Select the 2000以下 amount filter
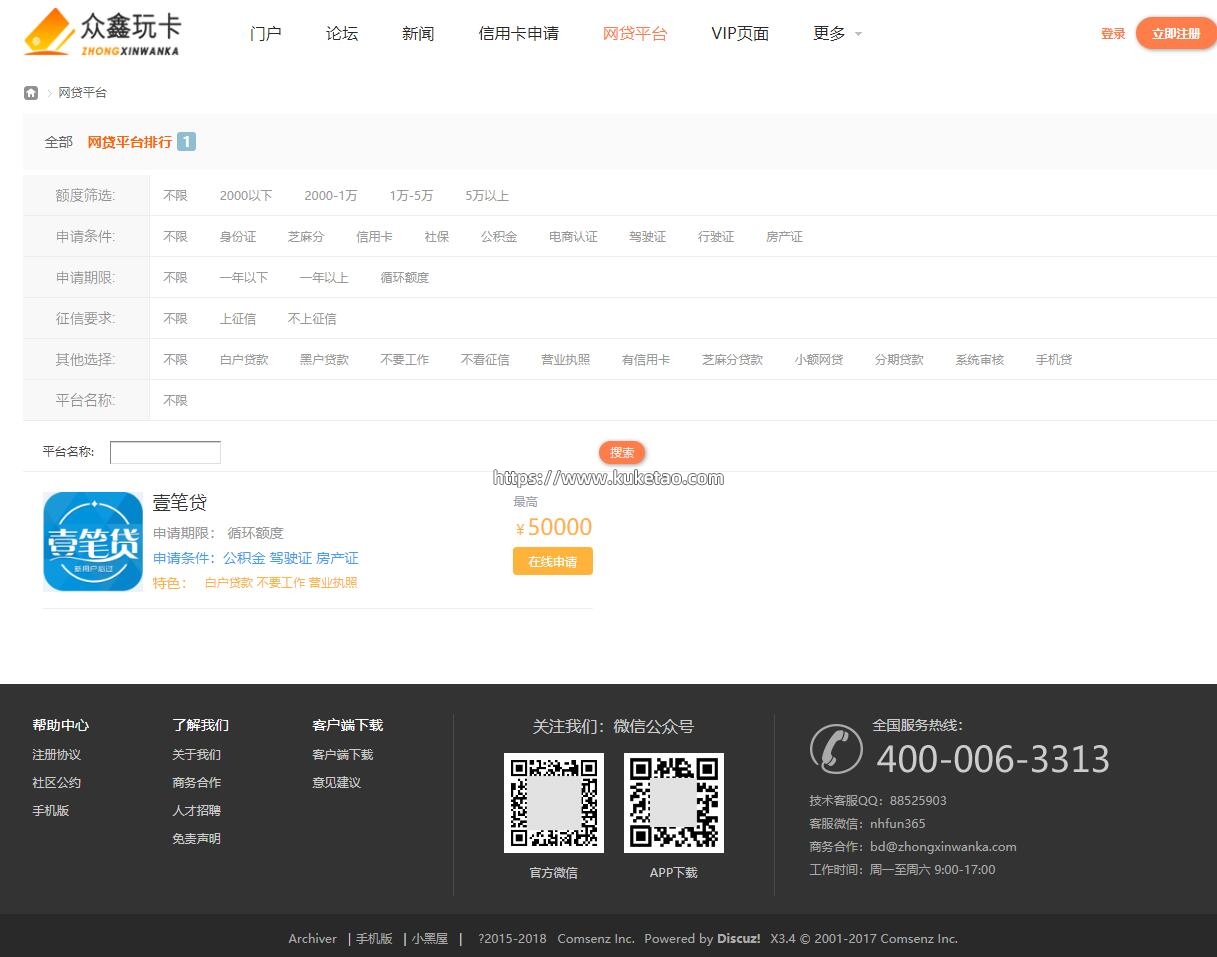Screen dimensions: 1217x957 coord(245,196)
